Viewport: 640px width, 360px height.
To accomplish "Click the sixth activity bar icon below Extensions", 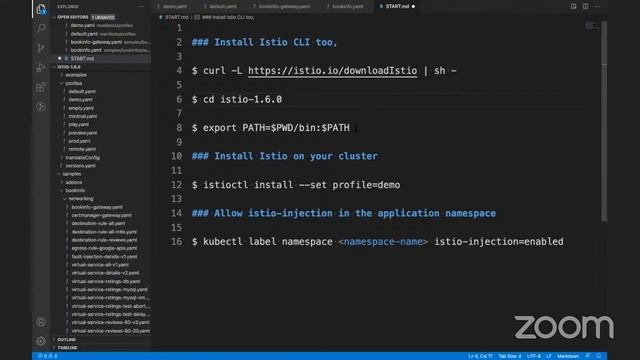I will (41, 107).
